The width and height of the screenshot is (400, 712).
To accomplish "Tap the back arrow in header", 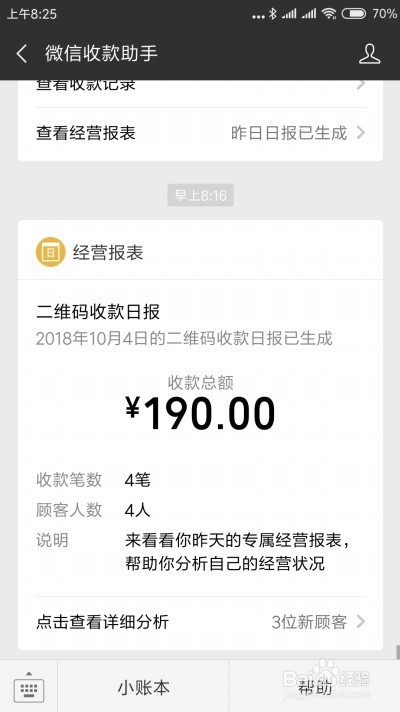I will [22, 54].
